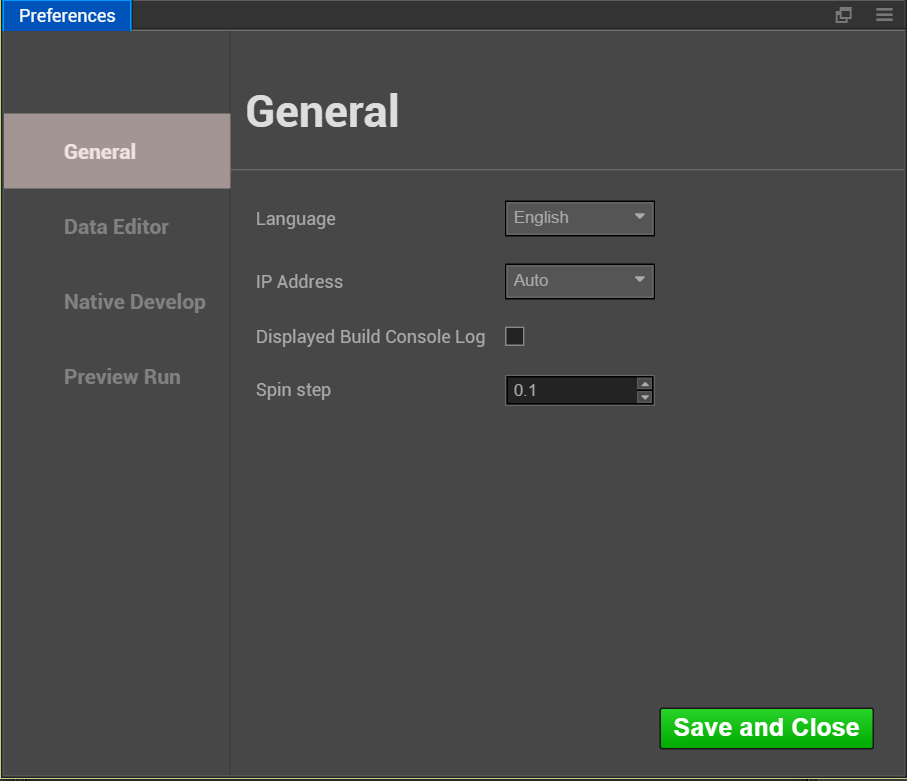Select the Preferences panel tab
907x781 pixels.
point(66,16)
